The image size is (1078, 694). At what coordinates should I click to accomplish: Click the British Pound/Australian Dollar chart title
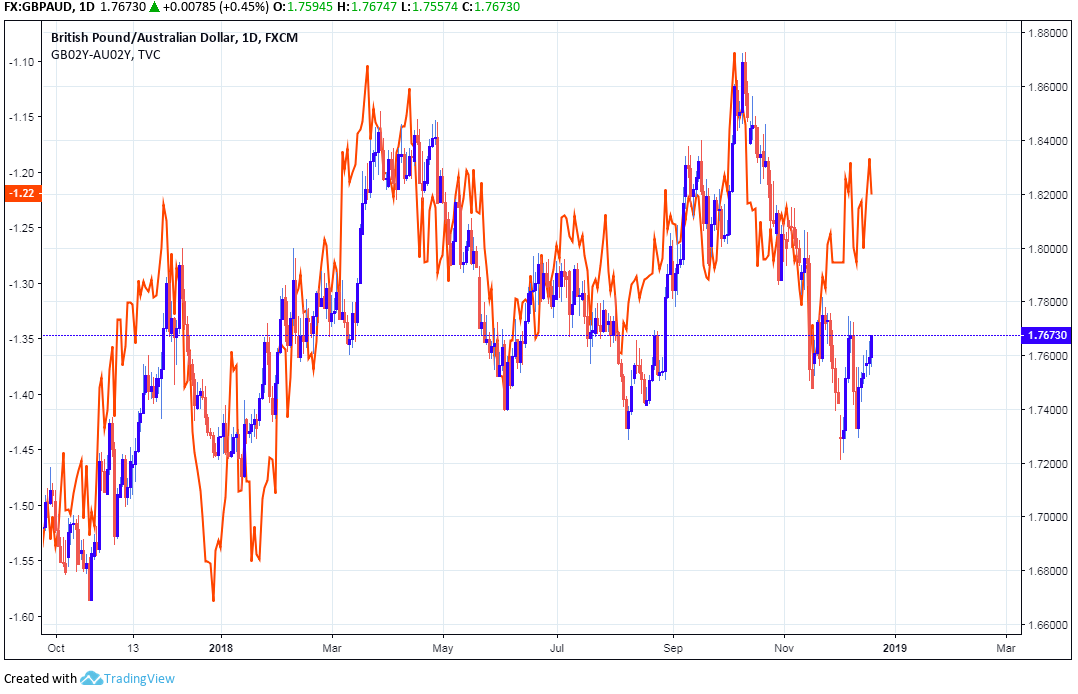coord(174,38)
